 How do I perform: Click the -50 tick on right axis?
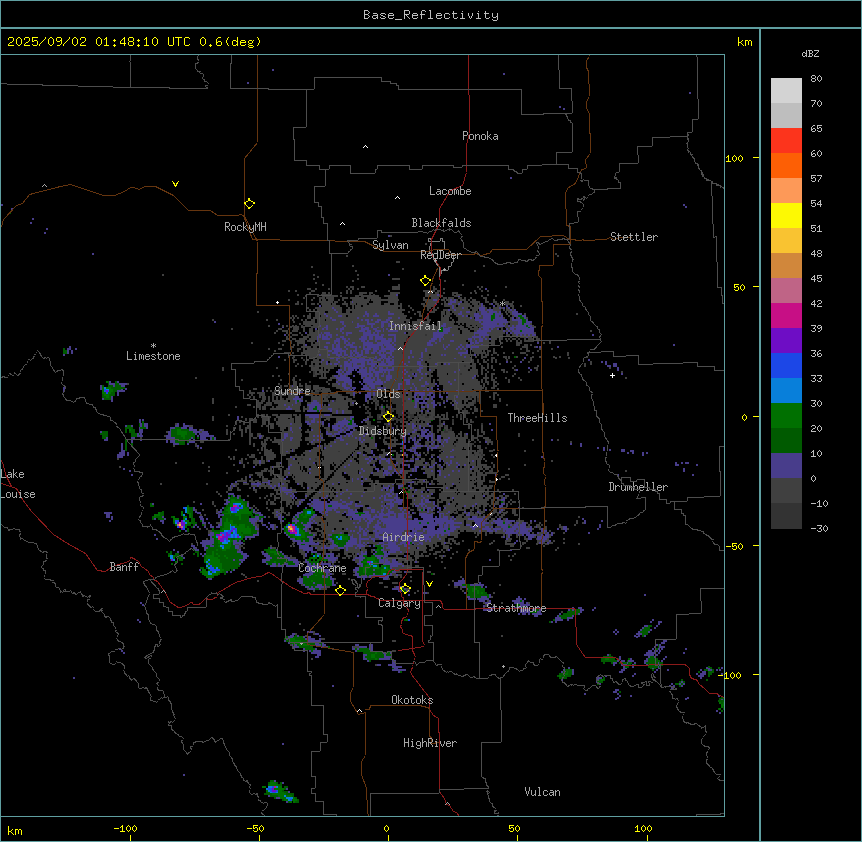[x=734, y=546]
